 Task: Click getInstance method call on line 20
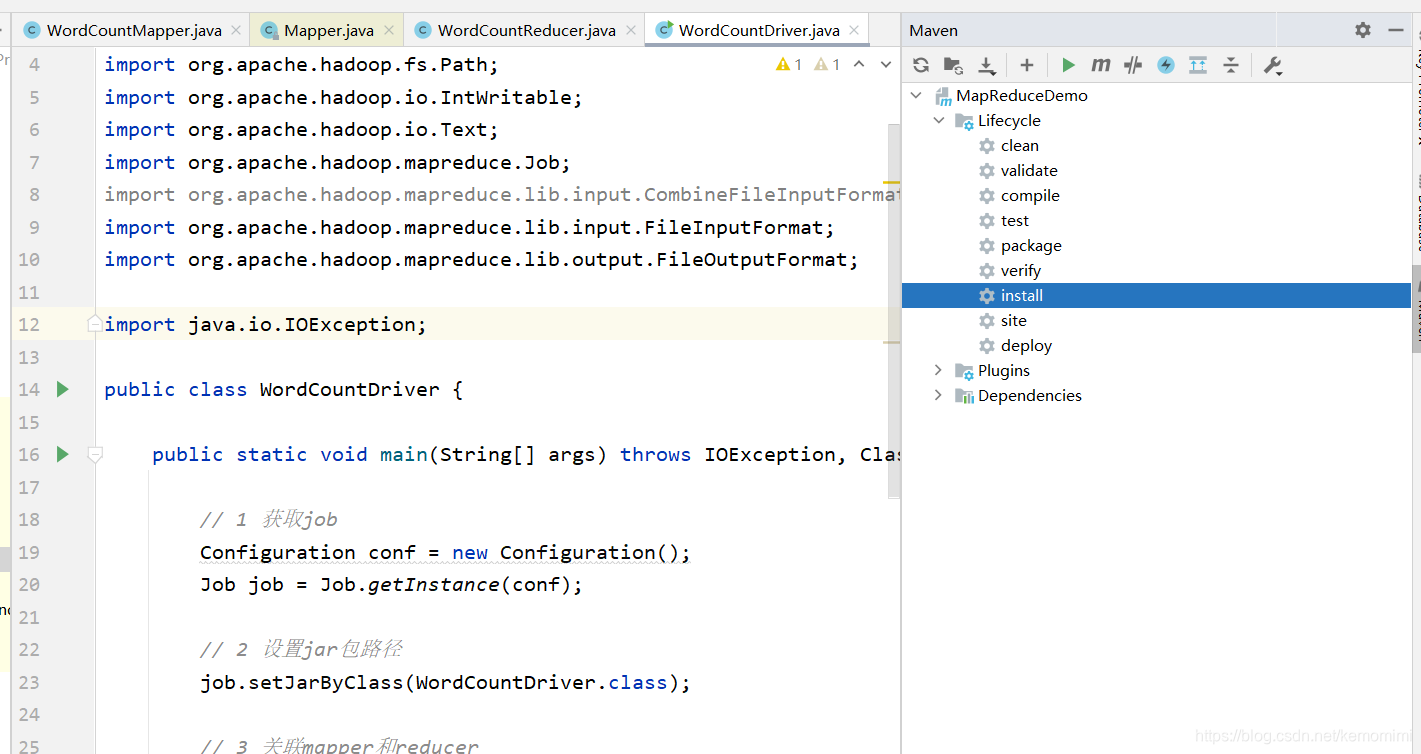(434, 584)
